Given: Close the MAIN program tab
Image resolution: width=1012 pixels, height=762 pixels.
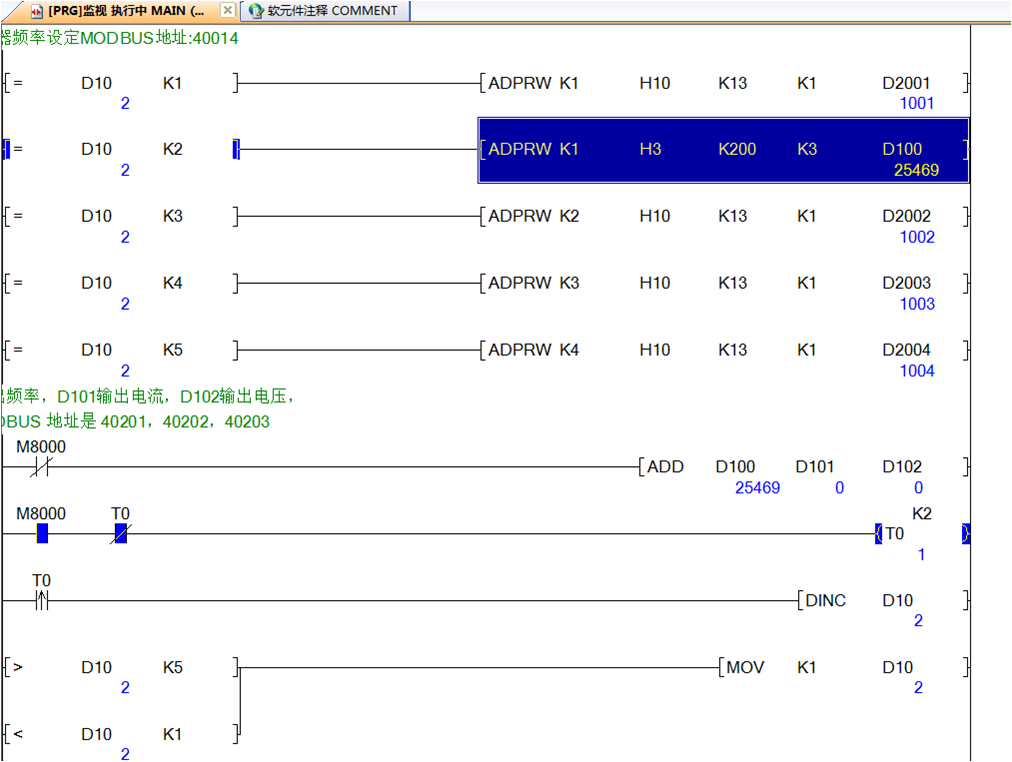Looking at the screenshot, I should click(227, 11).
